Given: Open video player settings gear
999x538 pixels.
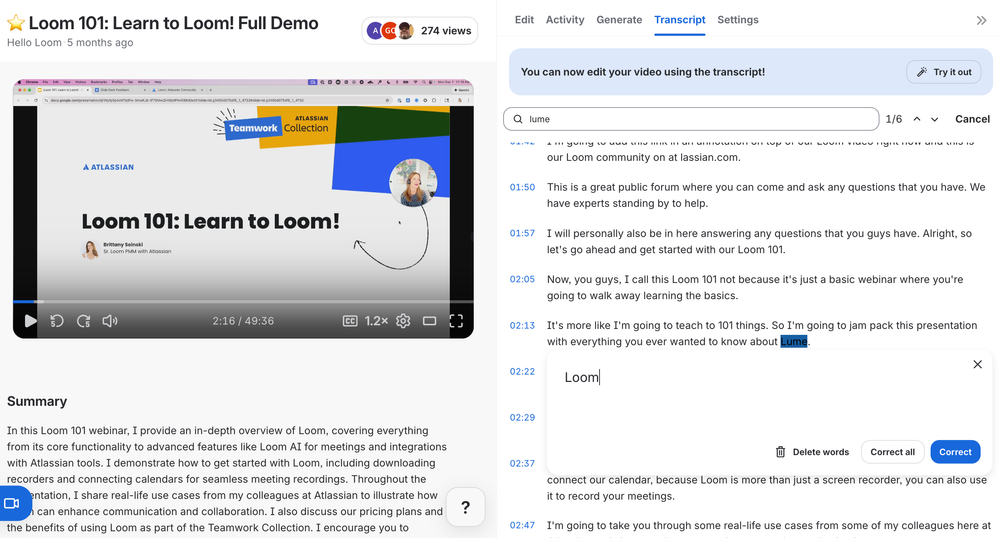Looking at the screenshot, I should [403, 321].
